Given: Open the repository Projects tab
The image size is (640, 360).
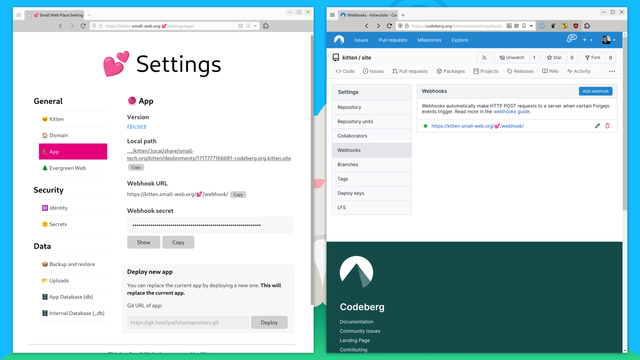Looking at the screenshot, I should tap(486, 71).
